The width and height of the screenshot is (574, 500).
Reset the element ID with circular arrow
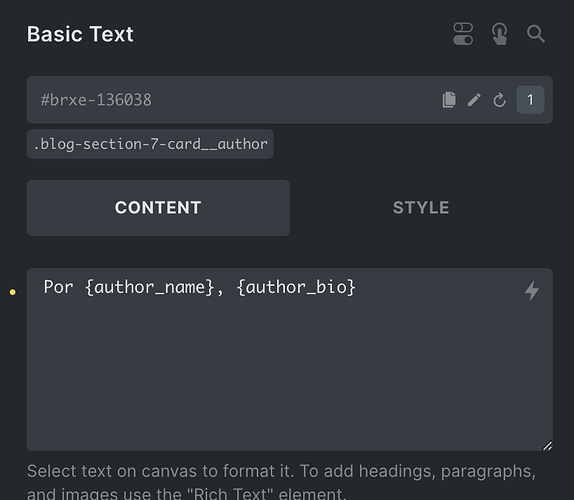pyautogui.click(x=499, y=100)
